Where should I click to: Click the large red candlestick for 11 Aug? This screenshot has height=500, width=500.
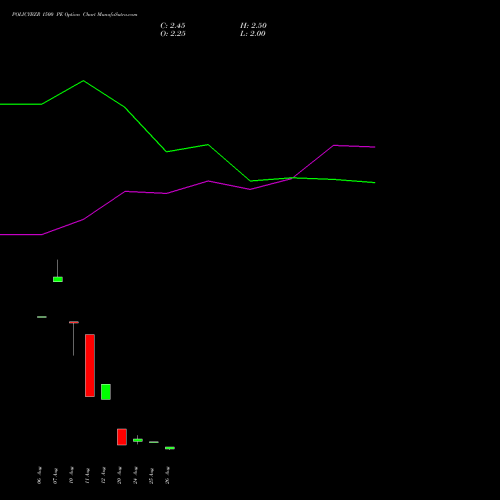(x=90, y=365)
